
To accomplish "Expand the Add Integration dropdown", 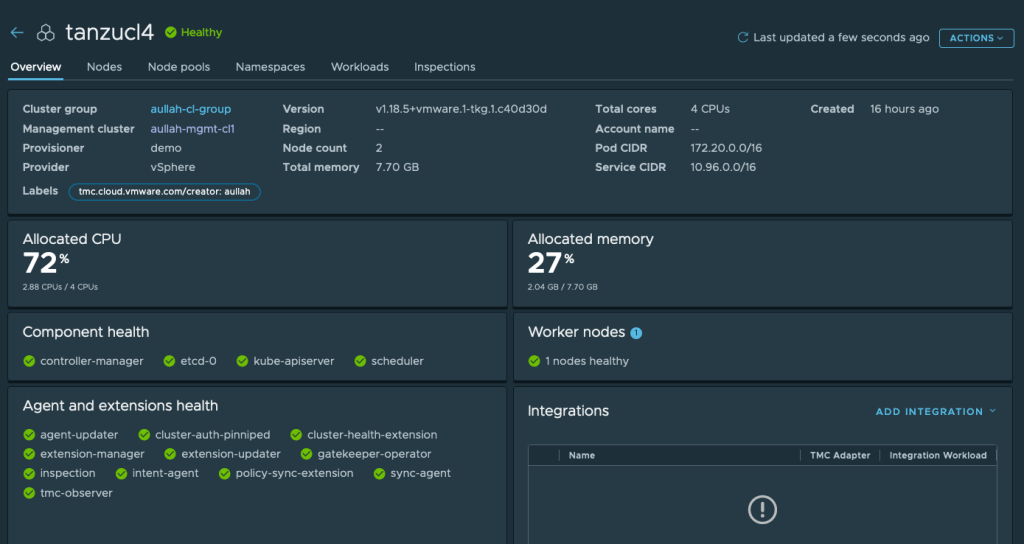I will (936, 412).
